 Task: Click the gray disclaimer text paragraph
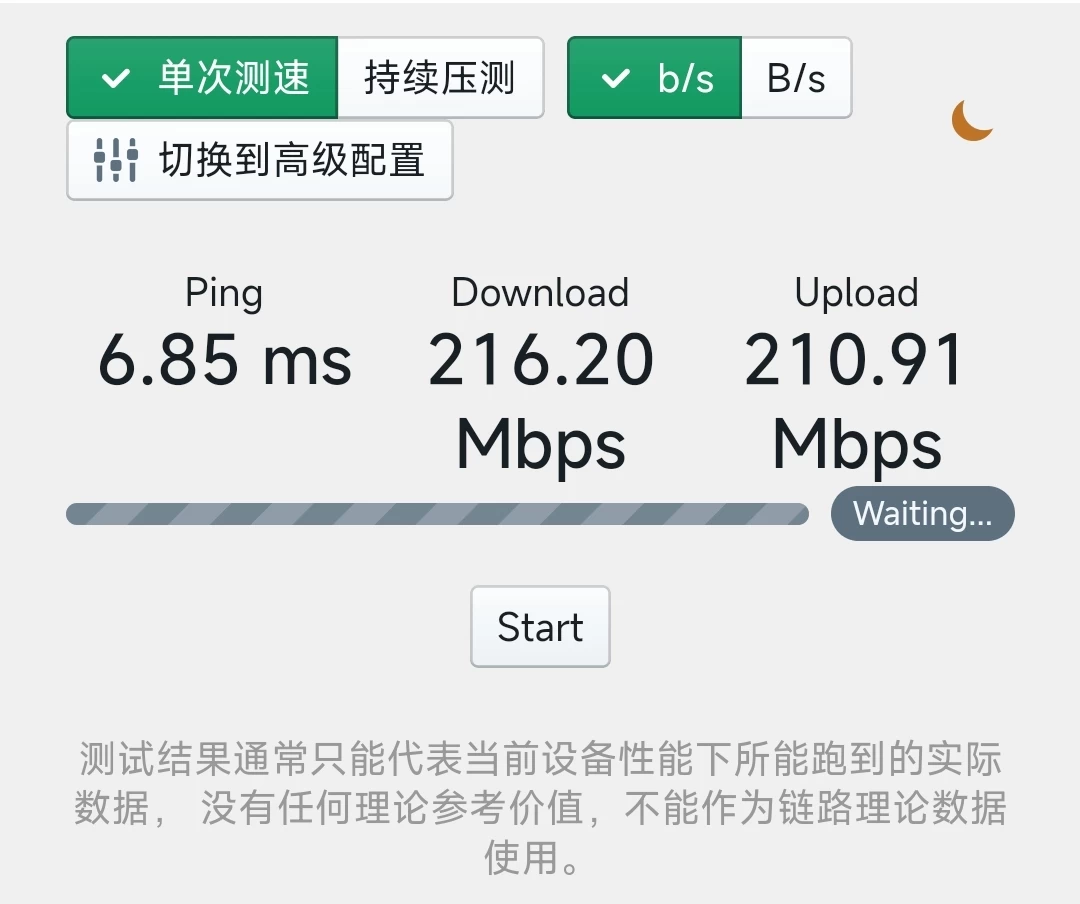[x=540, y=808]
